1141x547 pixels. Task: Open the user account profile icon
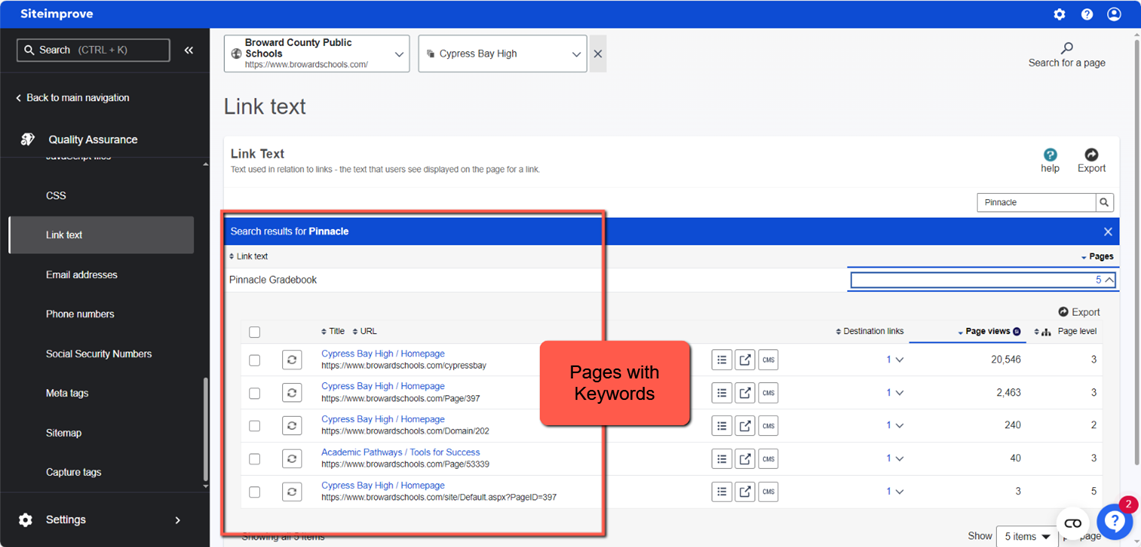pos(1114,14)
